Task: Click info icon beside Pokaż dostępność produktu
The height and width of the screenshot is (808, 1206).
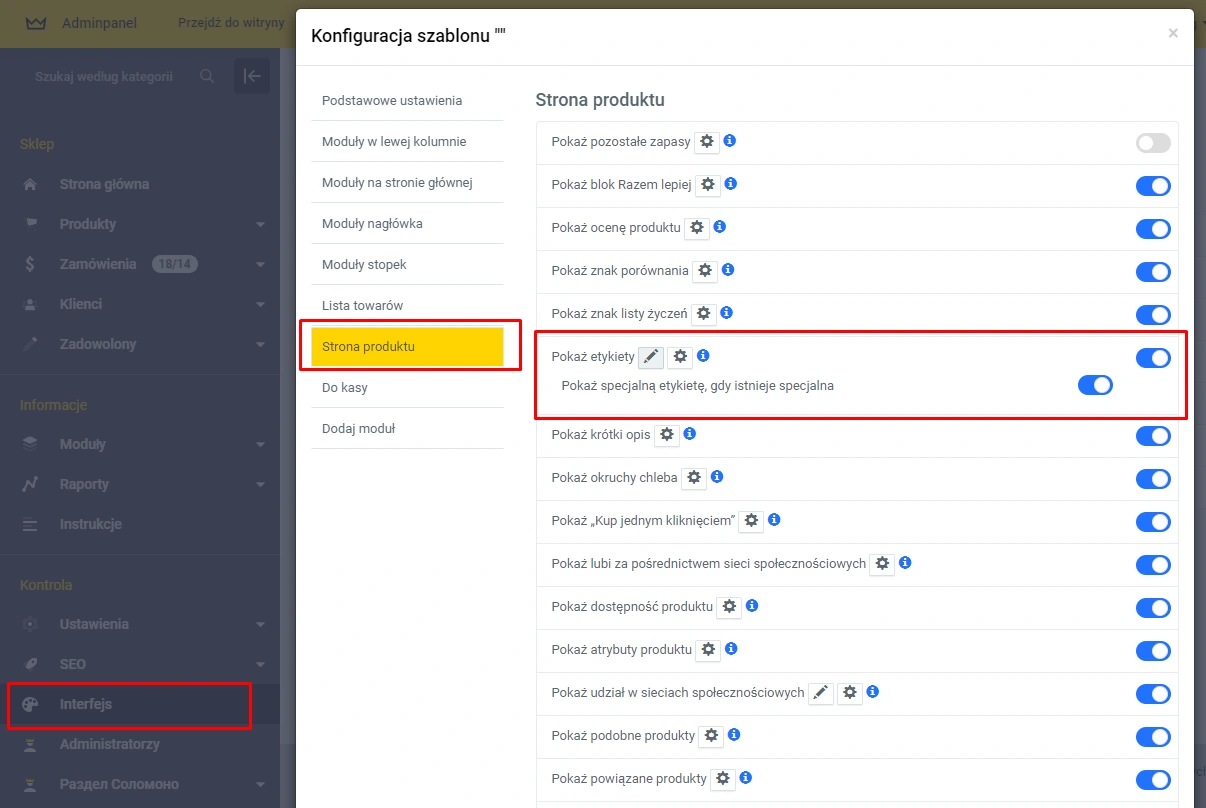Action: [752, 606]
